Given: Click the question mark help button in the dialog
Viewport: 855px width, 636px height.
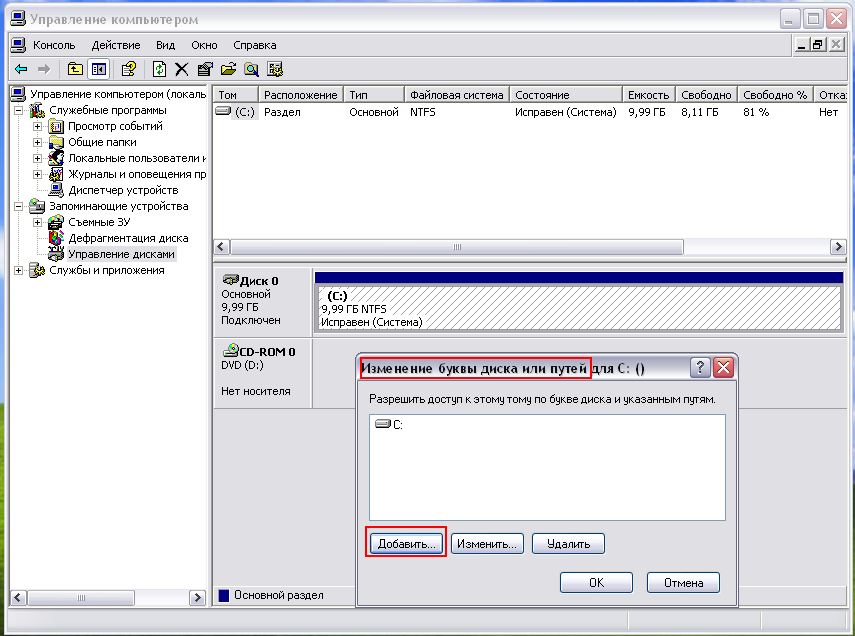Looking at the screenshot, I should (x=700, y=368).
